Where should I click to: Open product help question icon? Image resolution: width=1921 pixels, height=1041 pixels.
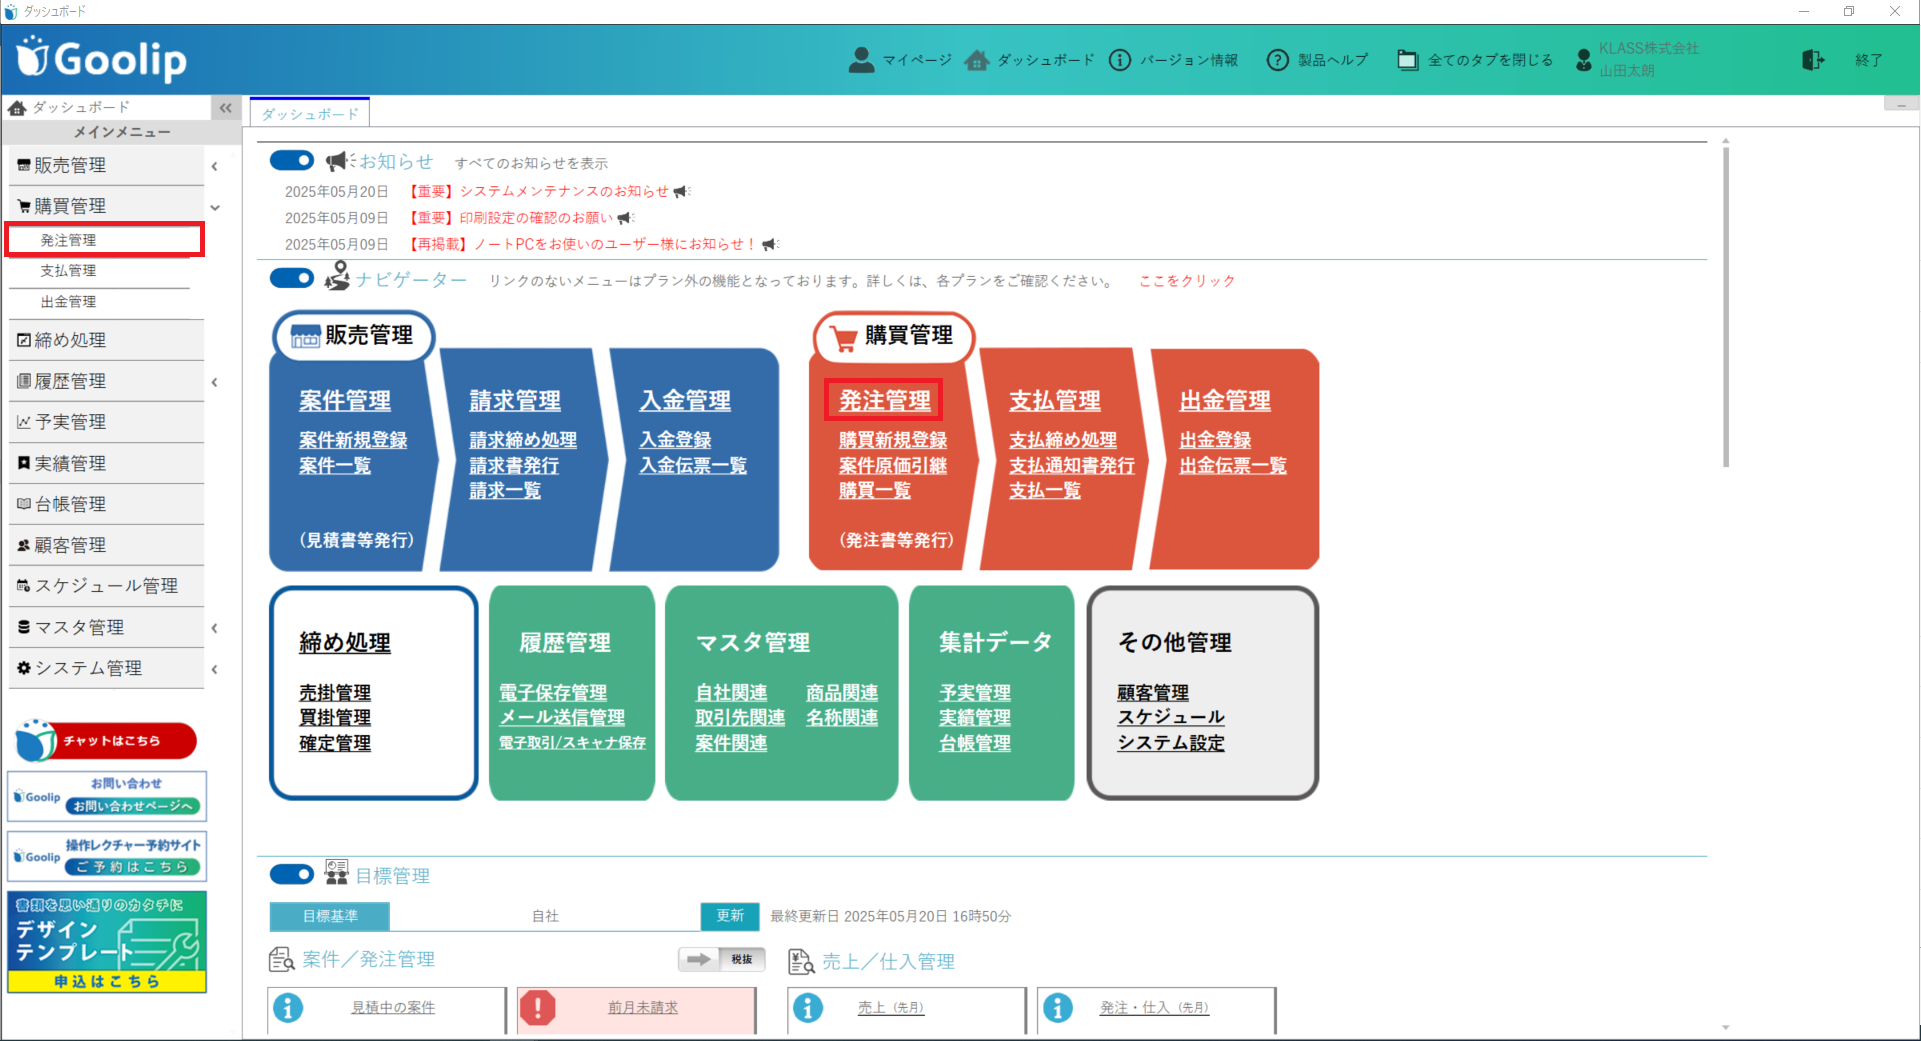point(1277,60)
